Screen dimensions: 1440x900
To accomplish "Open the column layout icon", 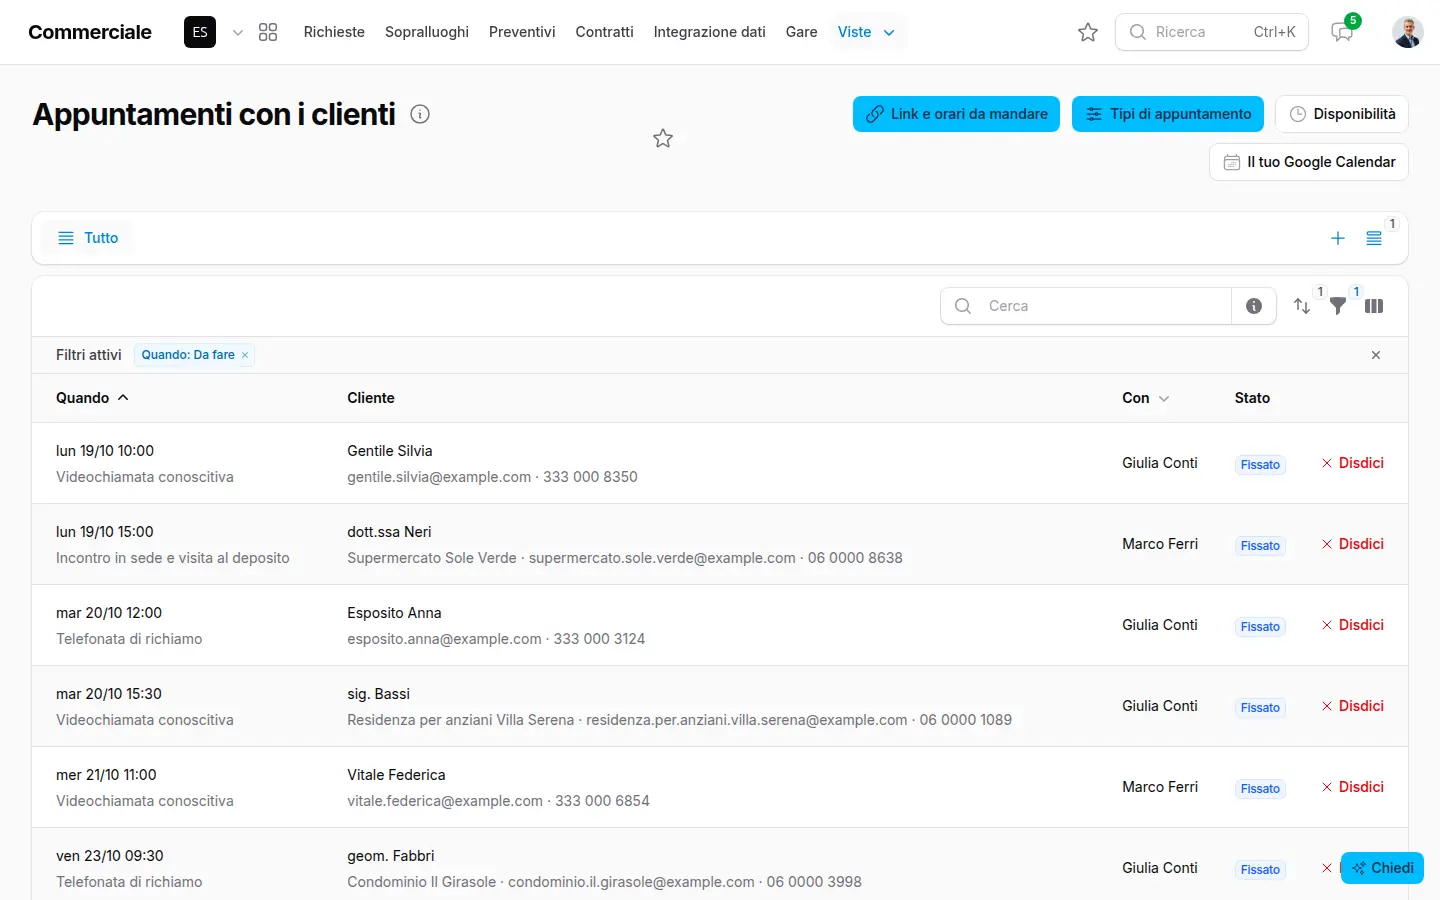I will pos(1374,306).
